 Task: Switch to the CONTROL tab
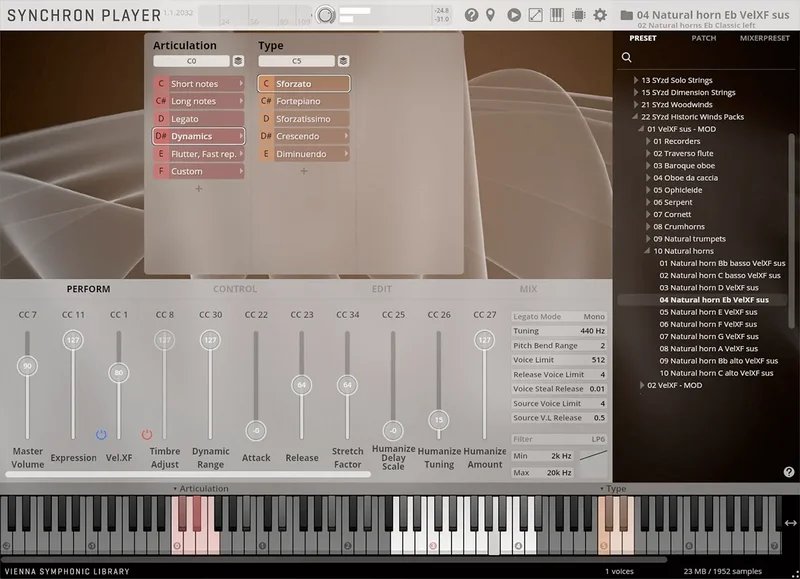pos(235,289)
